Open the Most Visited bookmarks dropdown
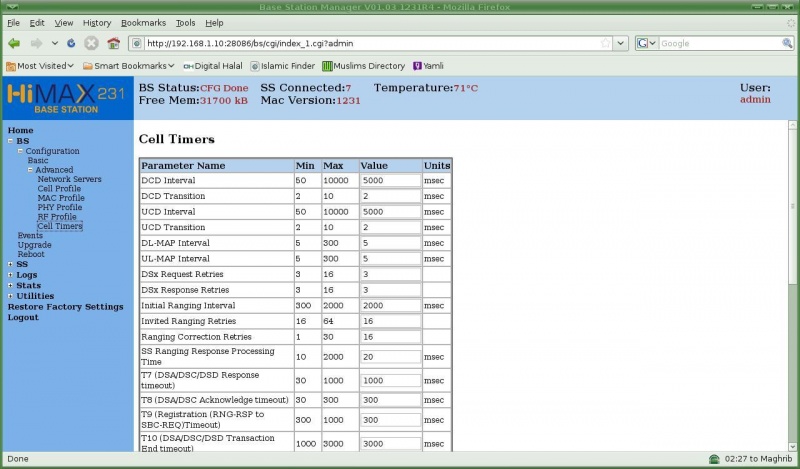 click(x=40, y=66)
